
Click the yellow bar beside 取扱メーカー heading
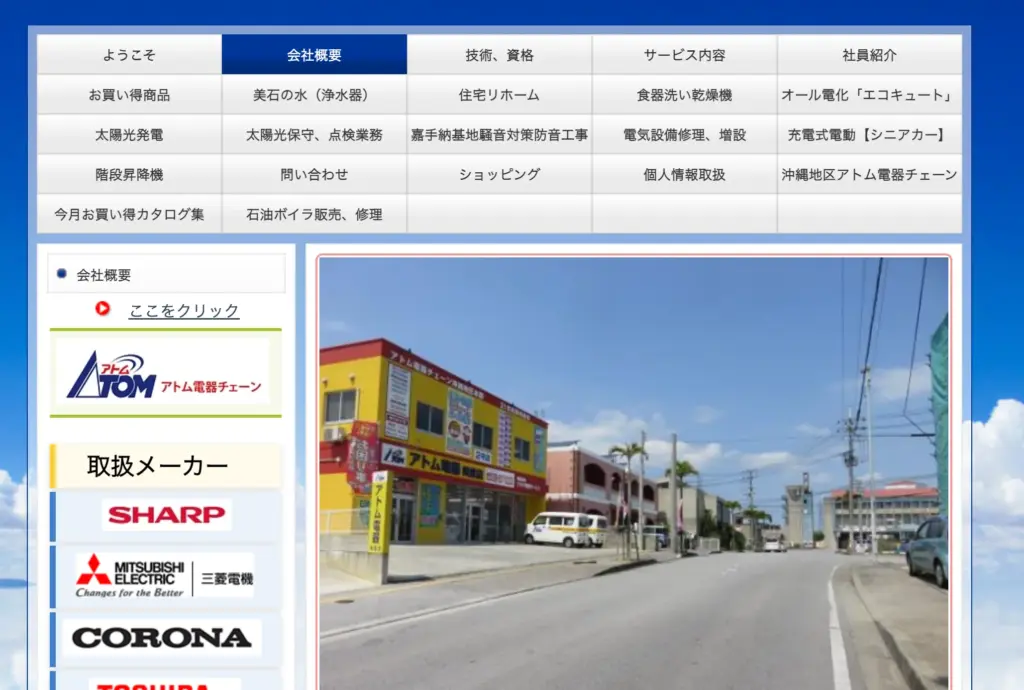[55, 465]
